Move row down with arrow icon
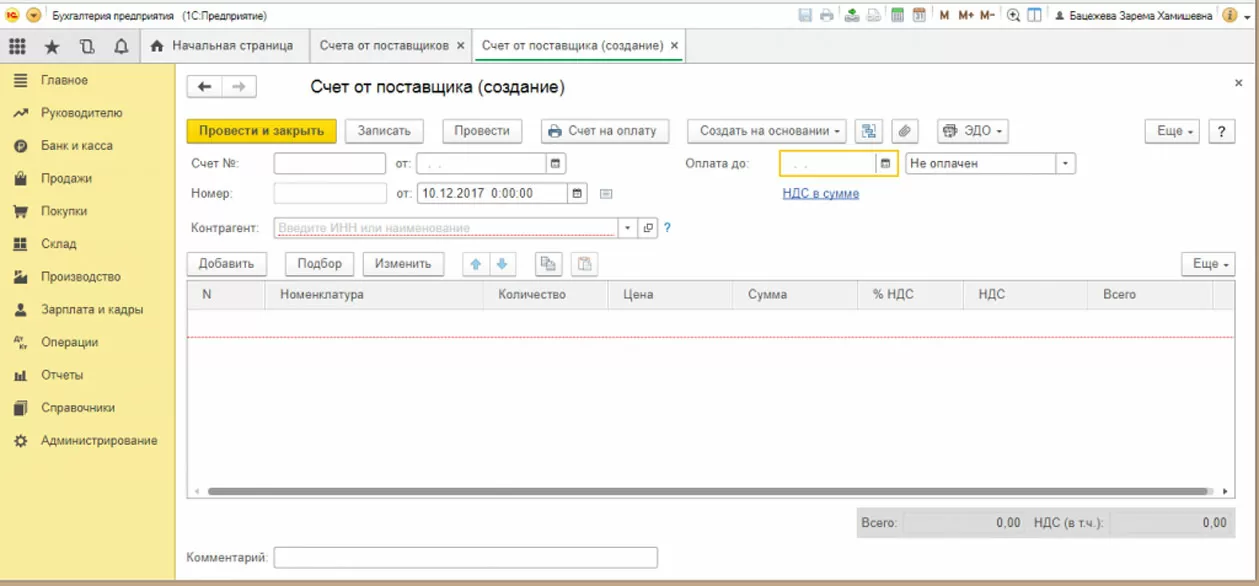1259x586 pixels. tap(502, 264)
